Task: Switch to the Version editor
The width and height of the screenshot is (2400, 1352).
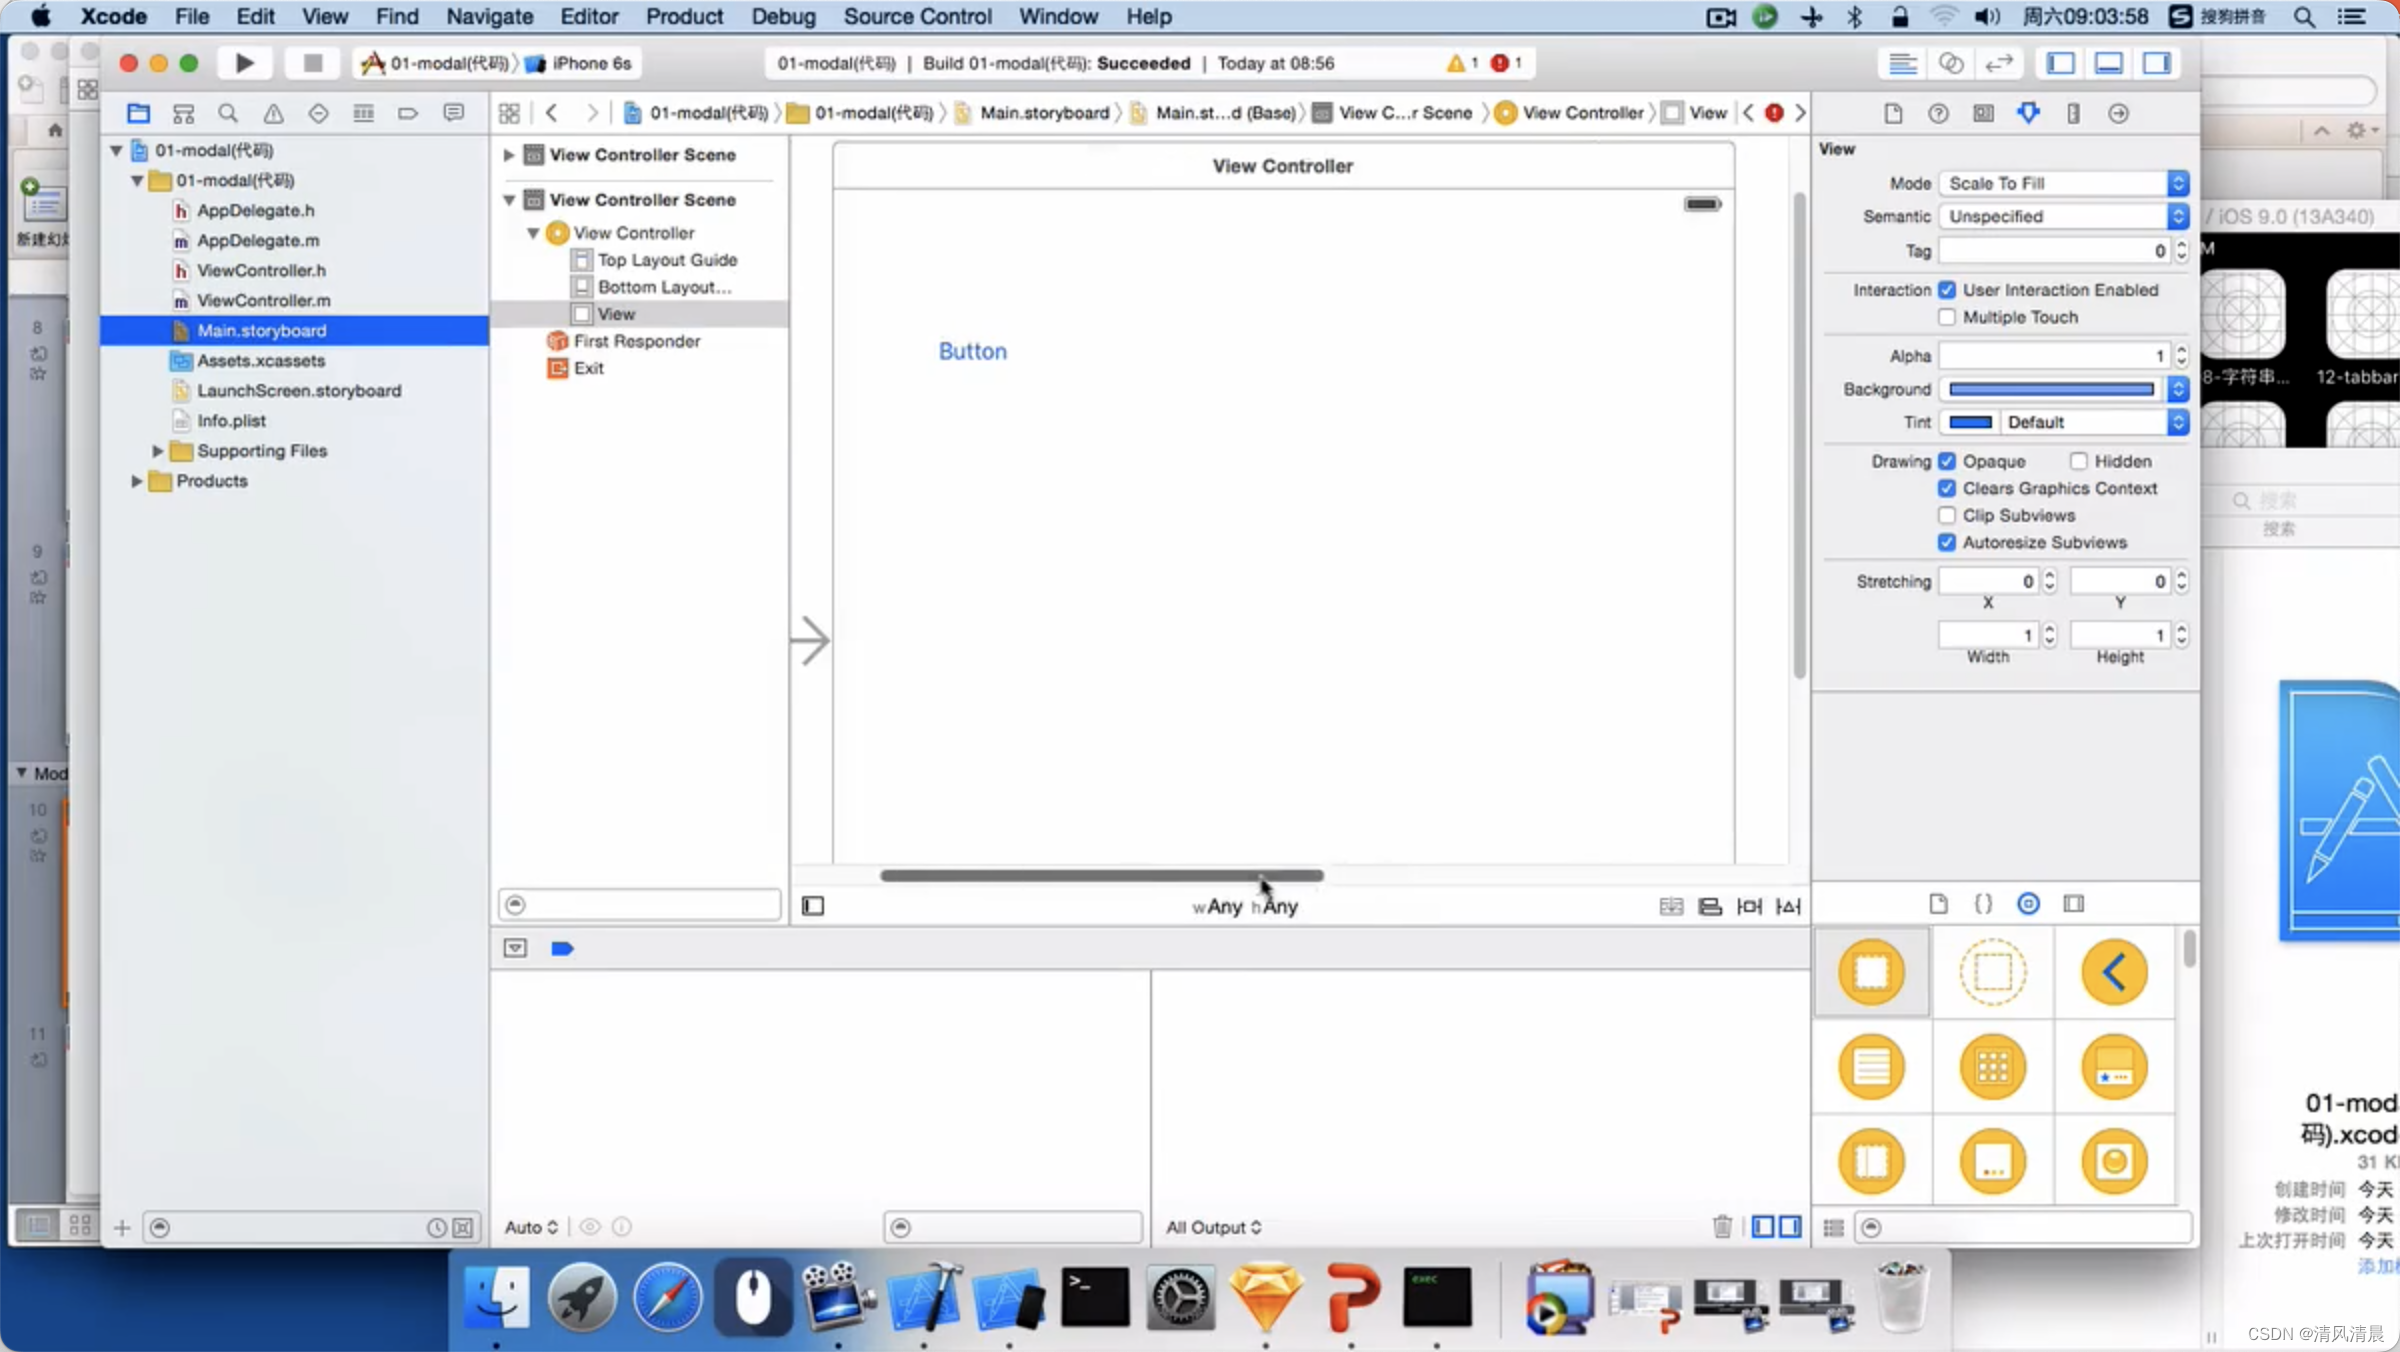Action: coord(1998,63)
